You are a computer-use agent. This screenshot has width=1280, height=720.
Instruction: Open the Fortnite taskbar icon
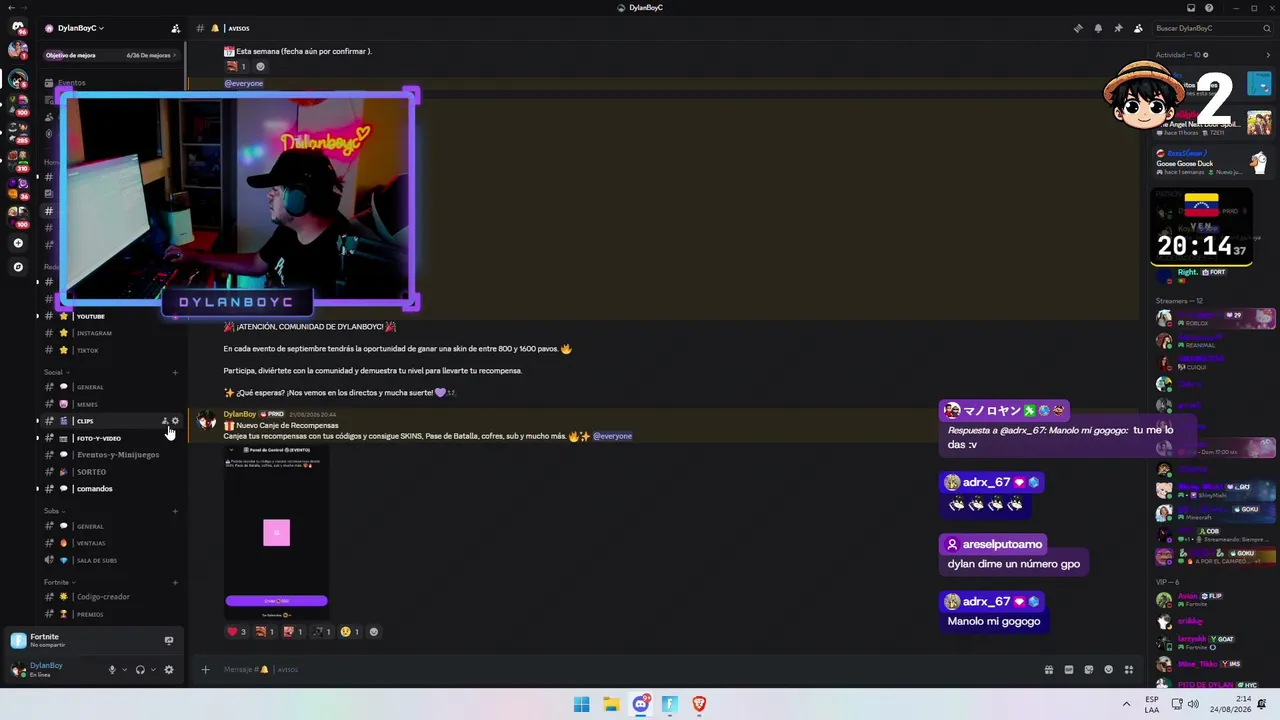coord(670,704)
